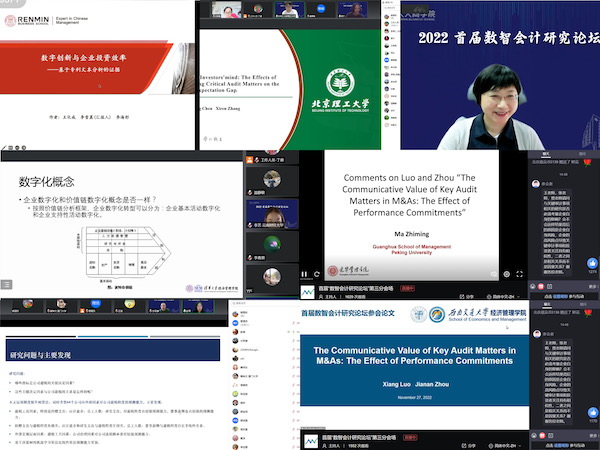
Task: Click the like thumb showing 1274
Action: pos(592,262)
